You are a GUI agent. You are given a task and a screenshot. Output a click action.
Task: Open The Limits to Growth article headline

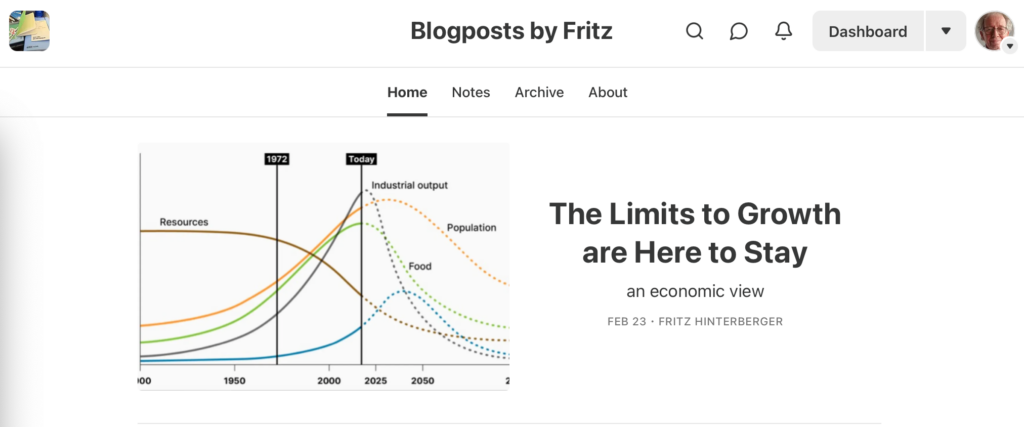695,233
